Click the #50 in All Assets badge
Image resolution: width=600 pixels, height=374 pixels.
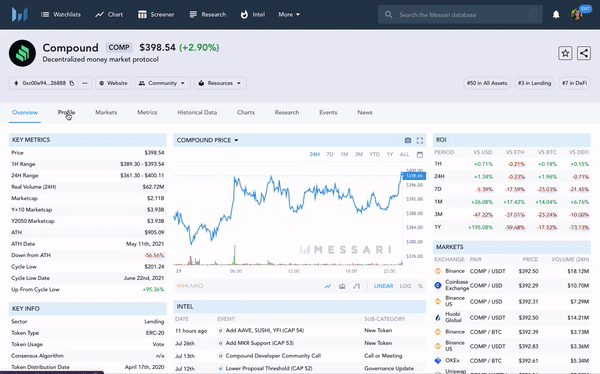[487, 83]
